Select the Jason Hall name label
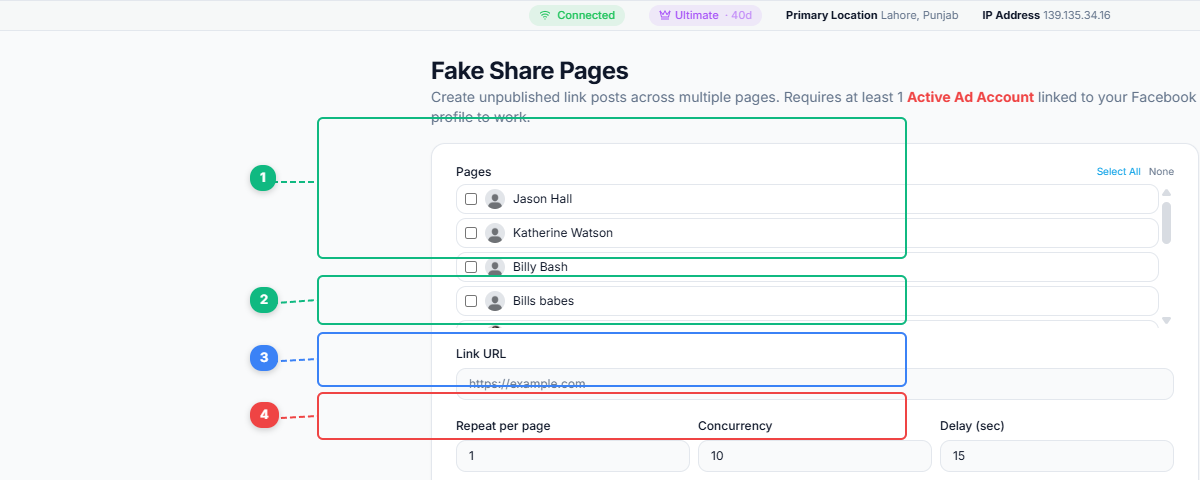Screen dimensions: 1200x480 543,199
